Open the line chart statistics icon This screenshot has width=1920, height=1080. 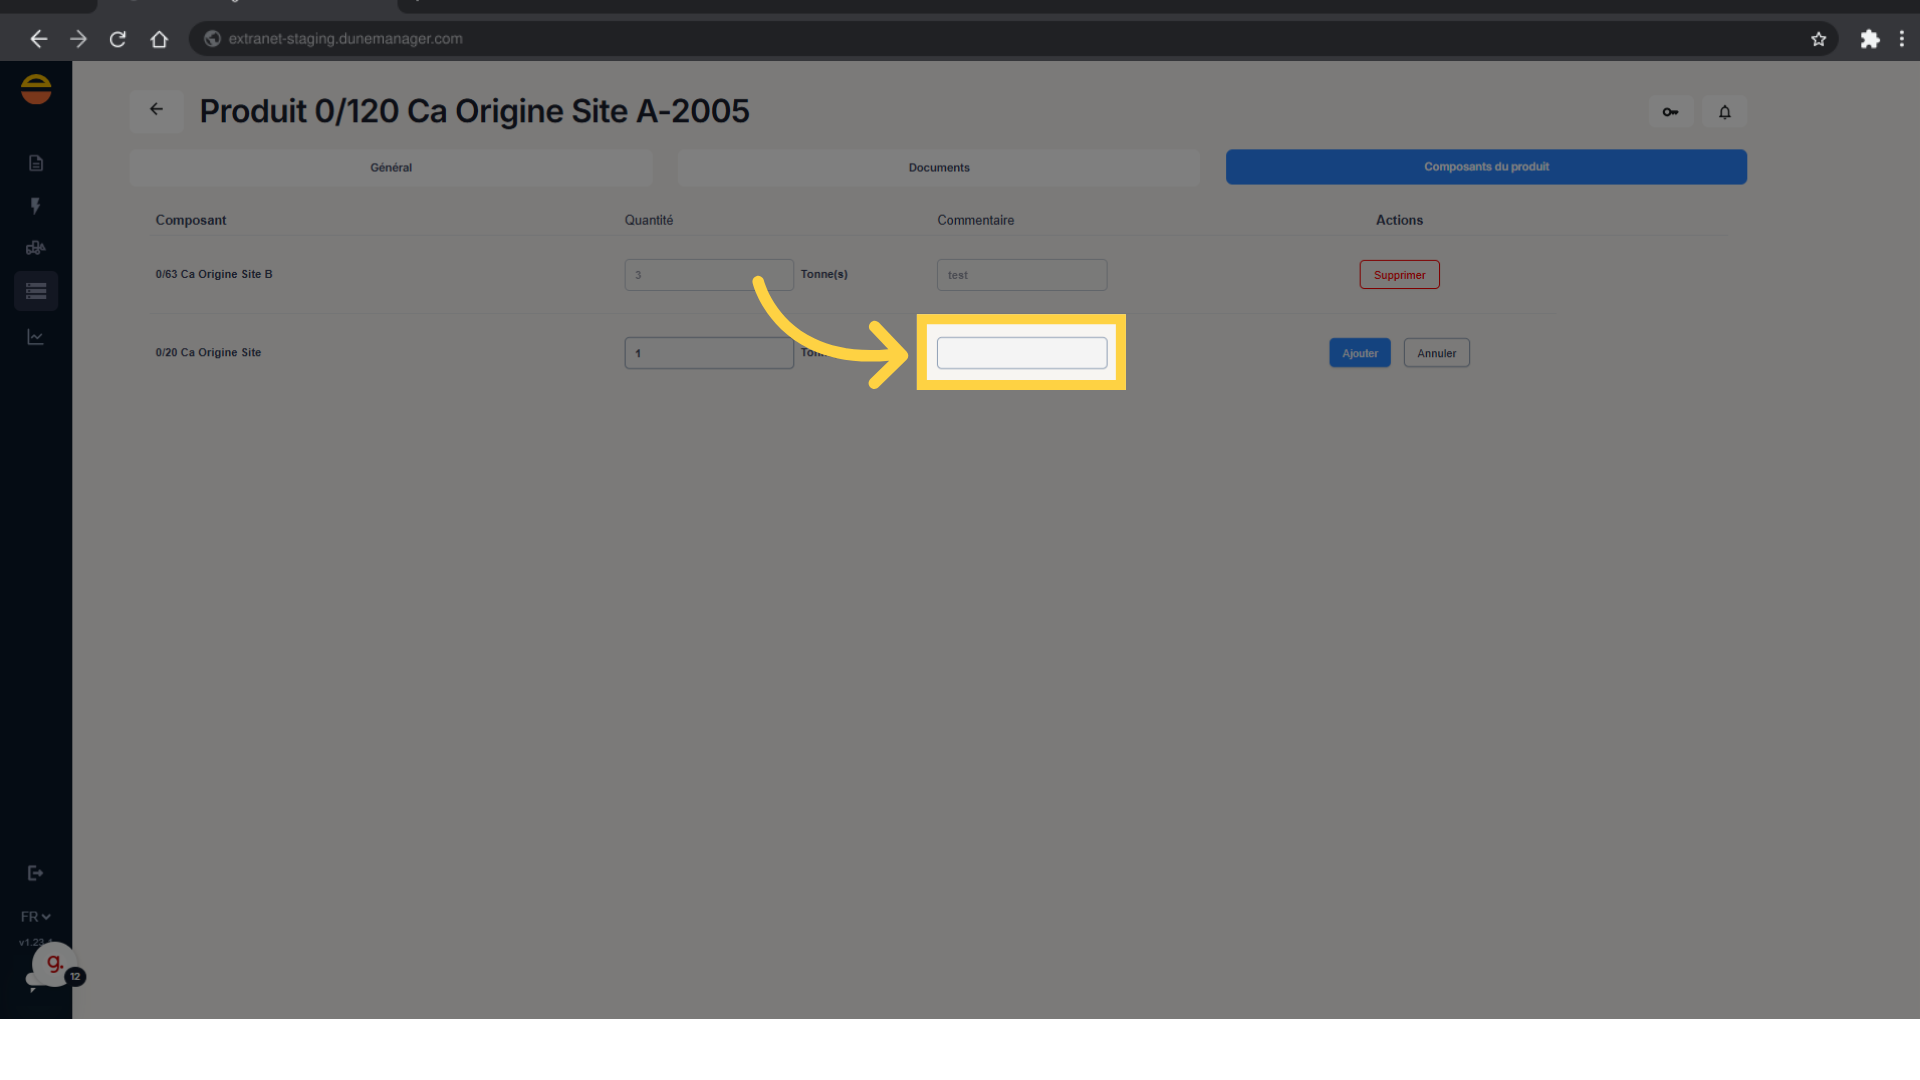pyautogui.click(x=36, y=337)
